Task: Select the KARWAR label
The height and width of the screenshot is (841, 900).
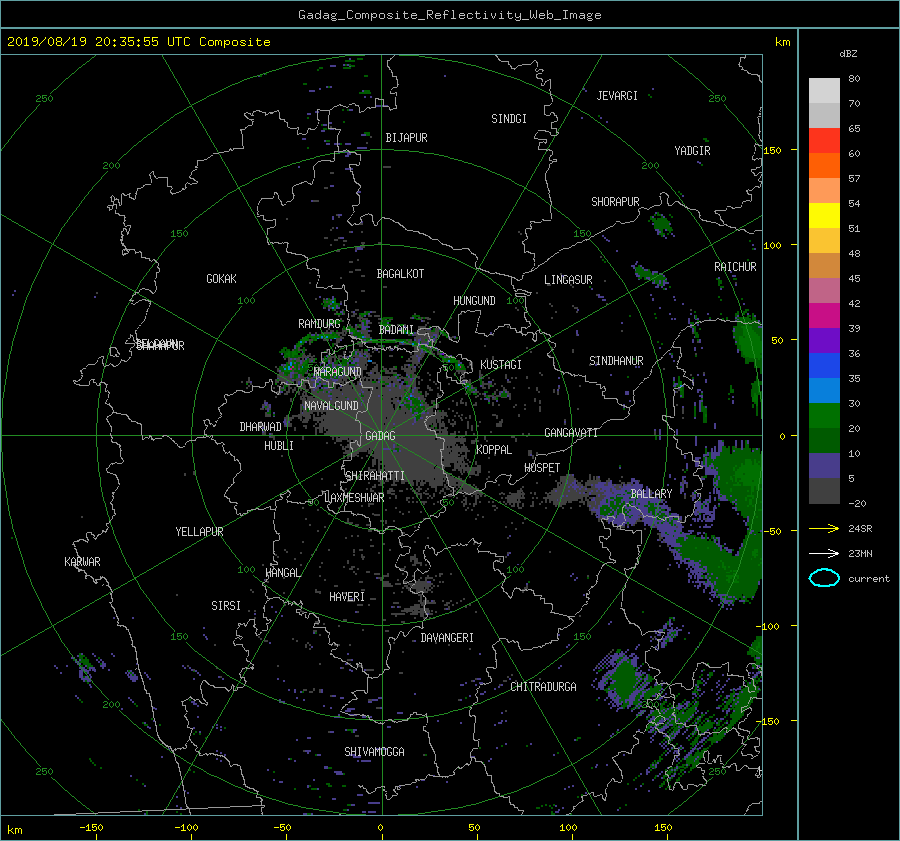Action: pyautogui.click(x=82, y=562)
